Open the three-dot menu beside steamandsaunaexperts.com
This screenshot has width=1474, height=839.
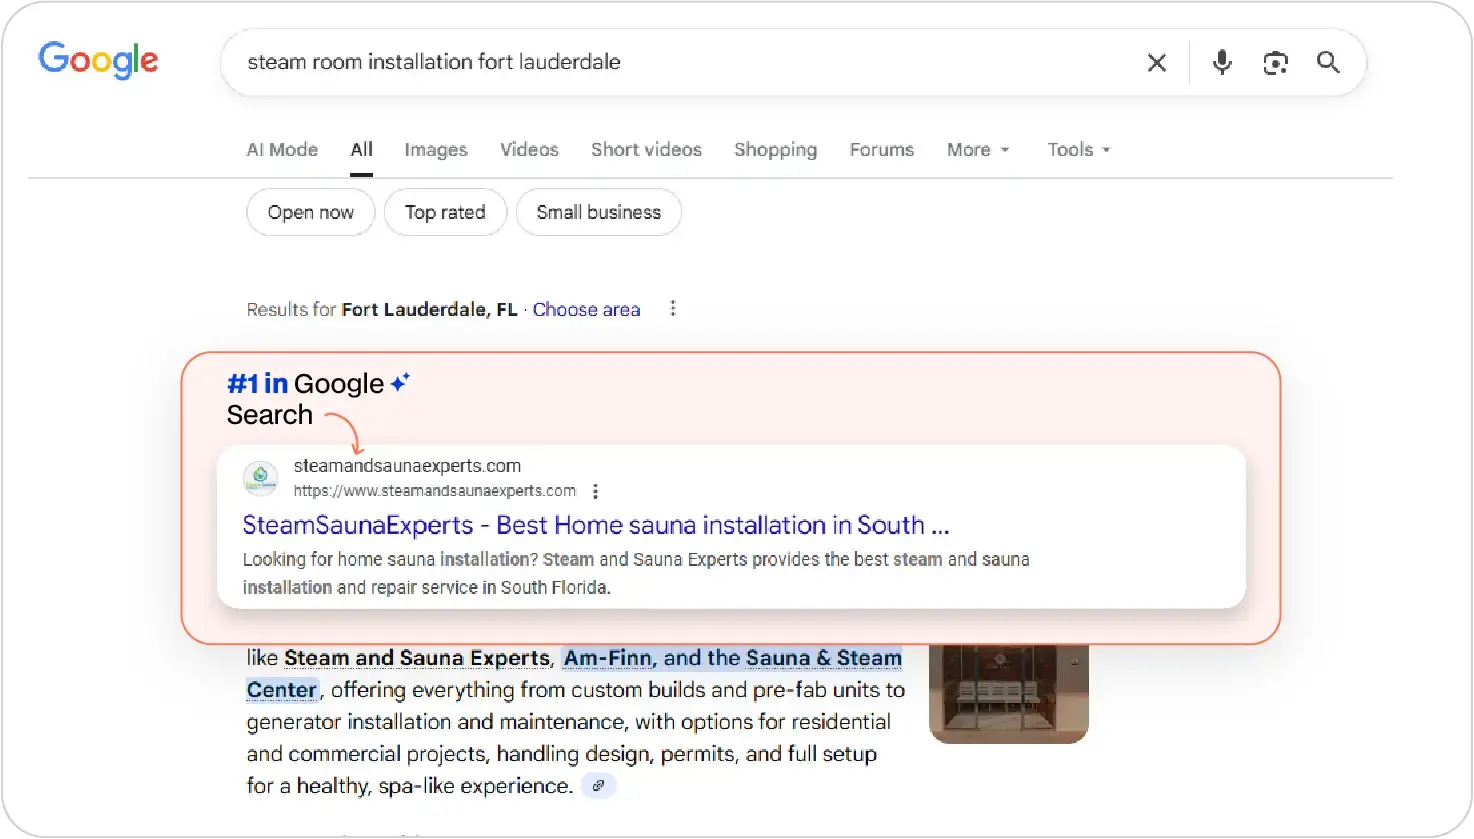[595, 491]
